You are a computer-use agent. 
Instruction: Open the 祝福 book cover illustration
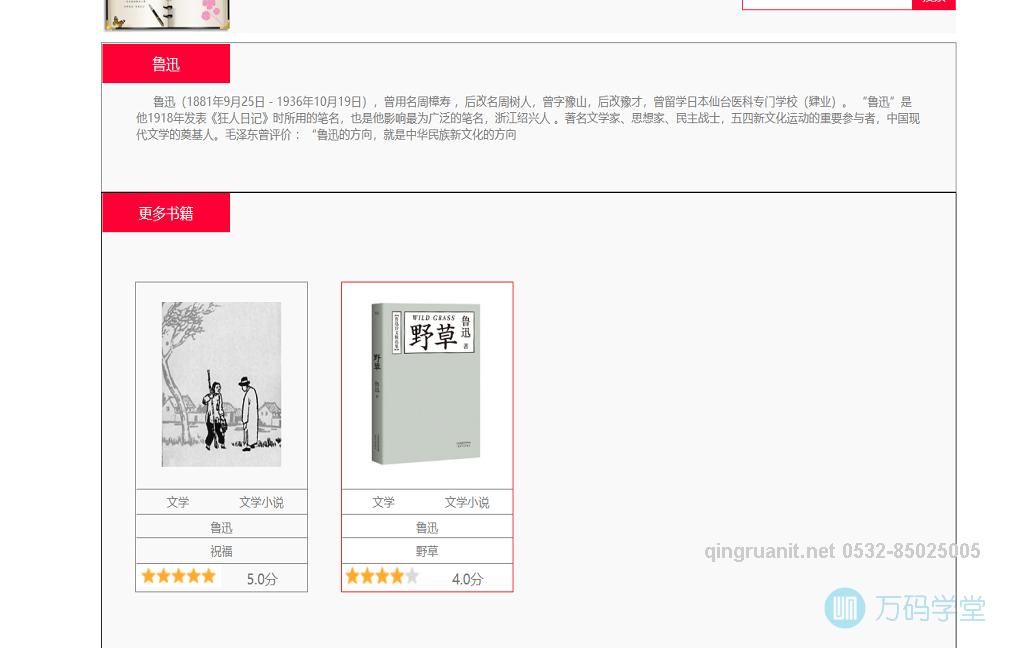pos(221,384)
